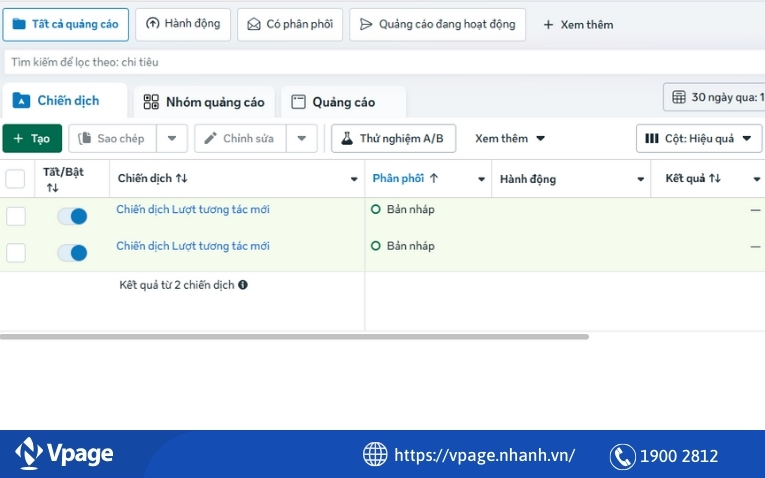765x478 pixels.
Task: Toggle off the first campaign switch
Action: point(72,216)
